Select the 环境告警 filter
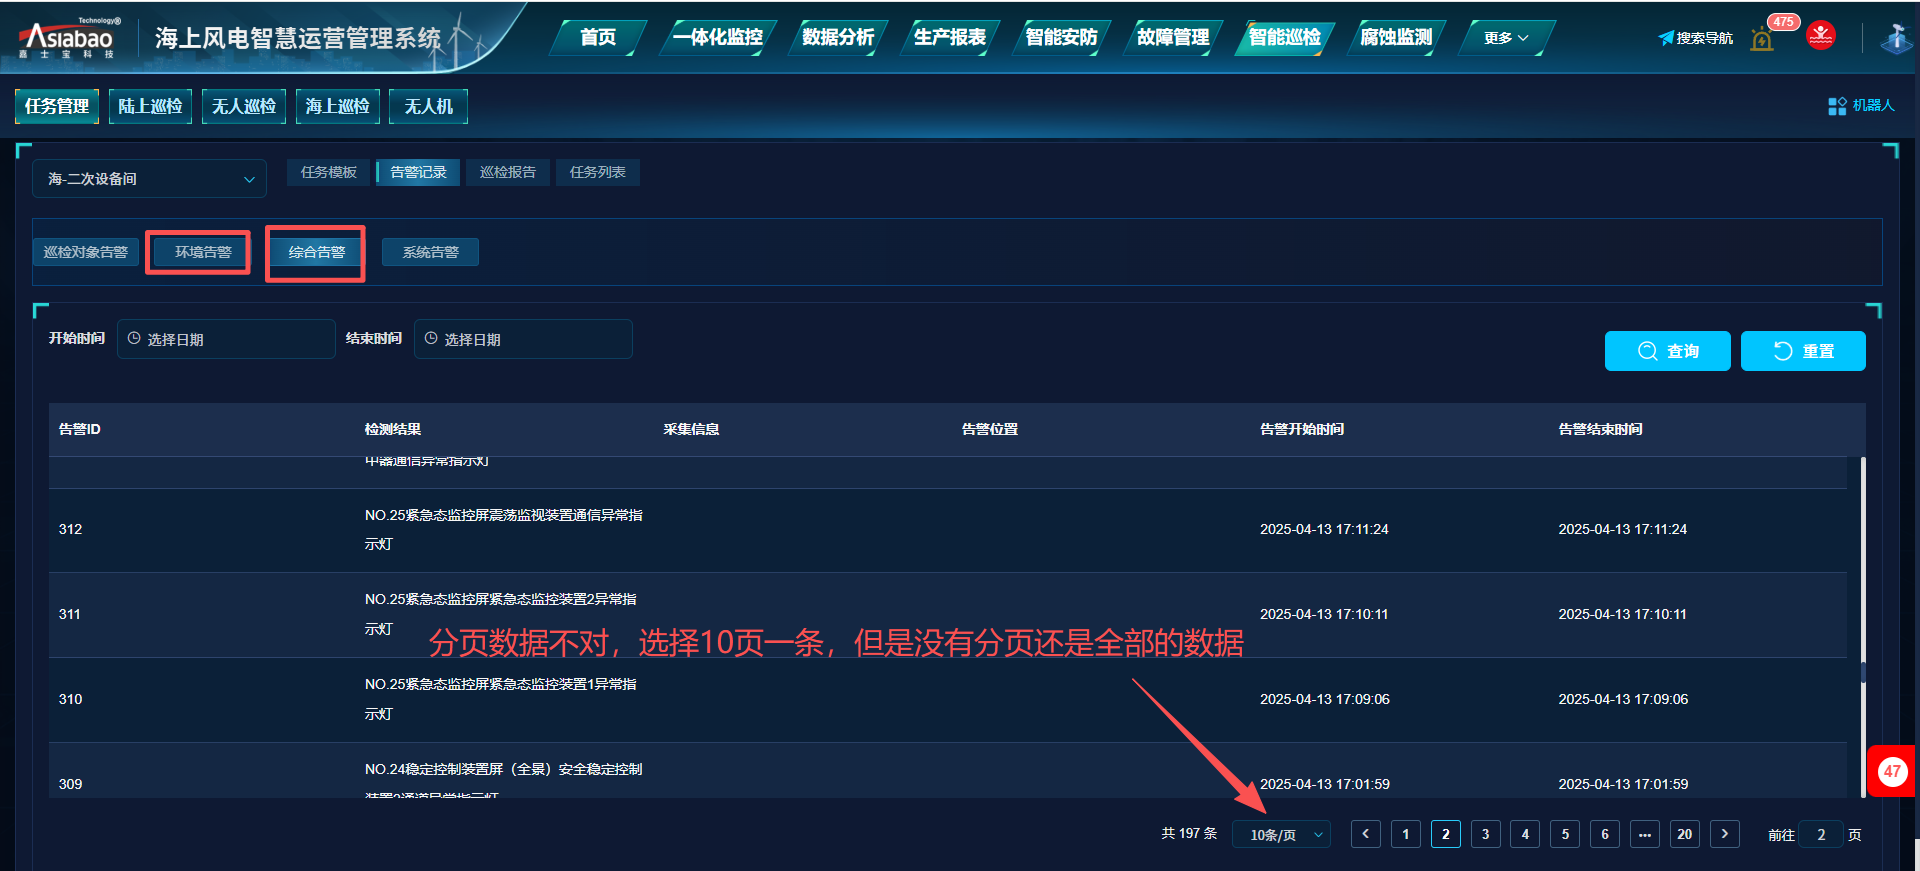This screenshot has width=1920, height=871. coord(203,252)
